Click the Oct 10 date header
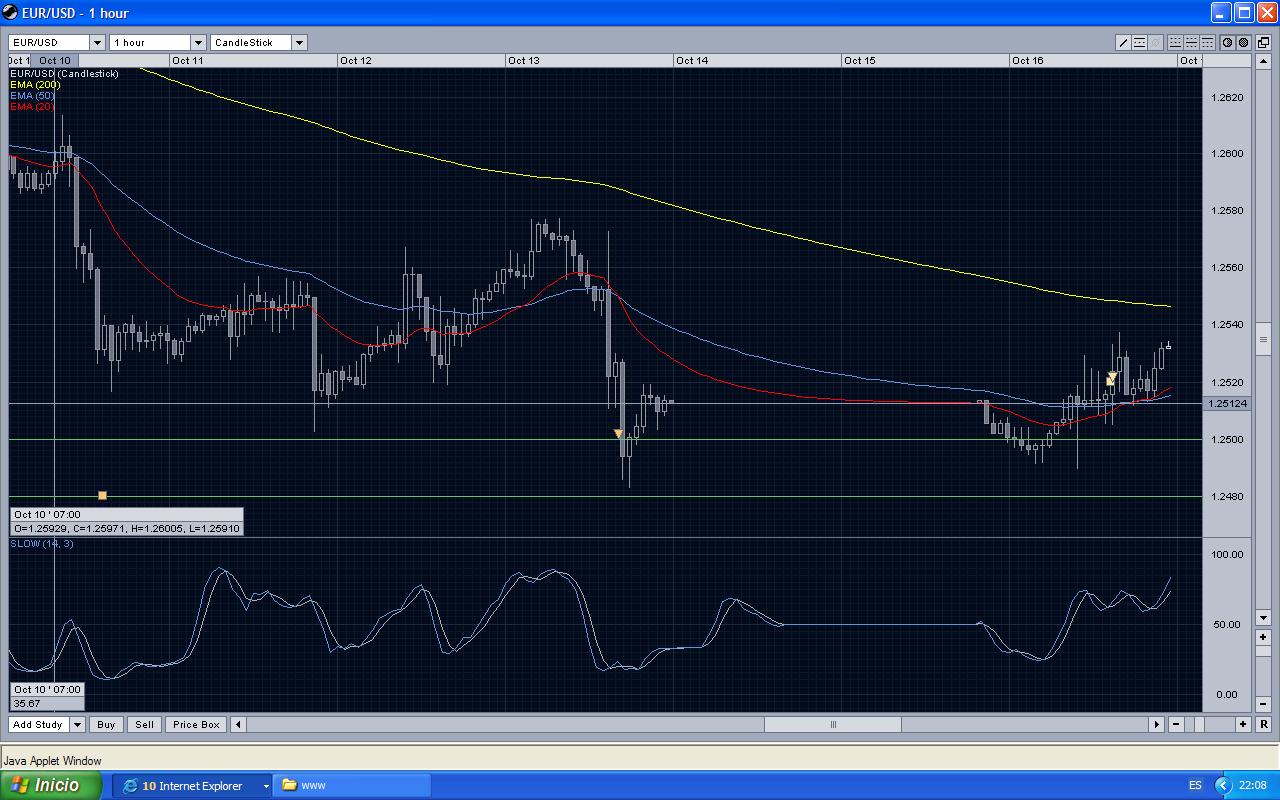This screenshot has height=800, width=1280. click(55, 61)
